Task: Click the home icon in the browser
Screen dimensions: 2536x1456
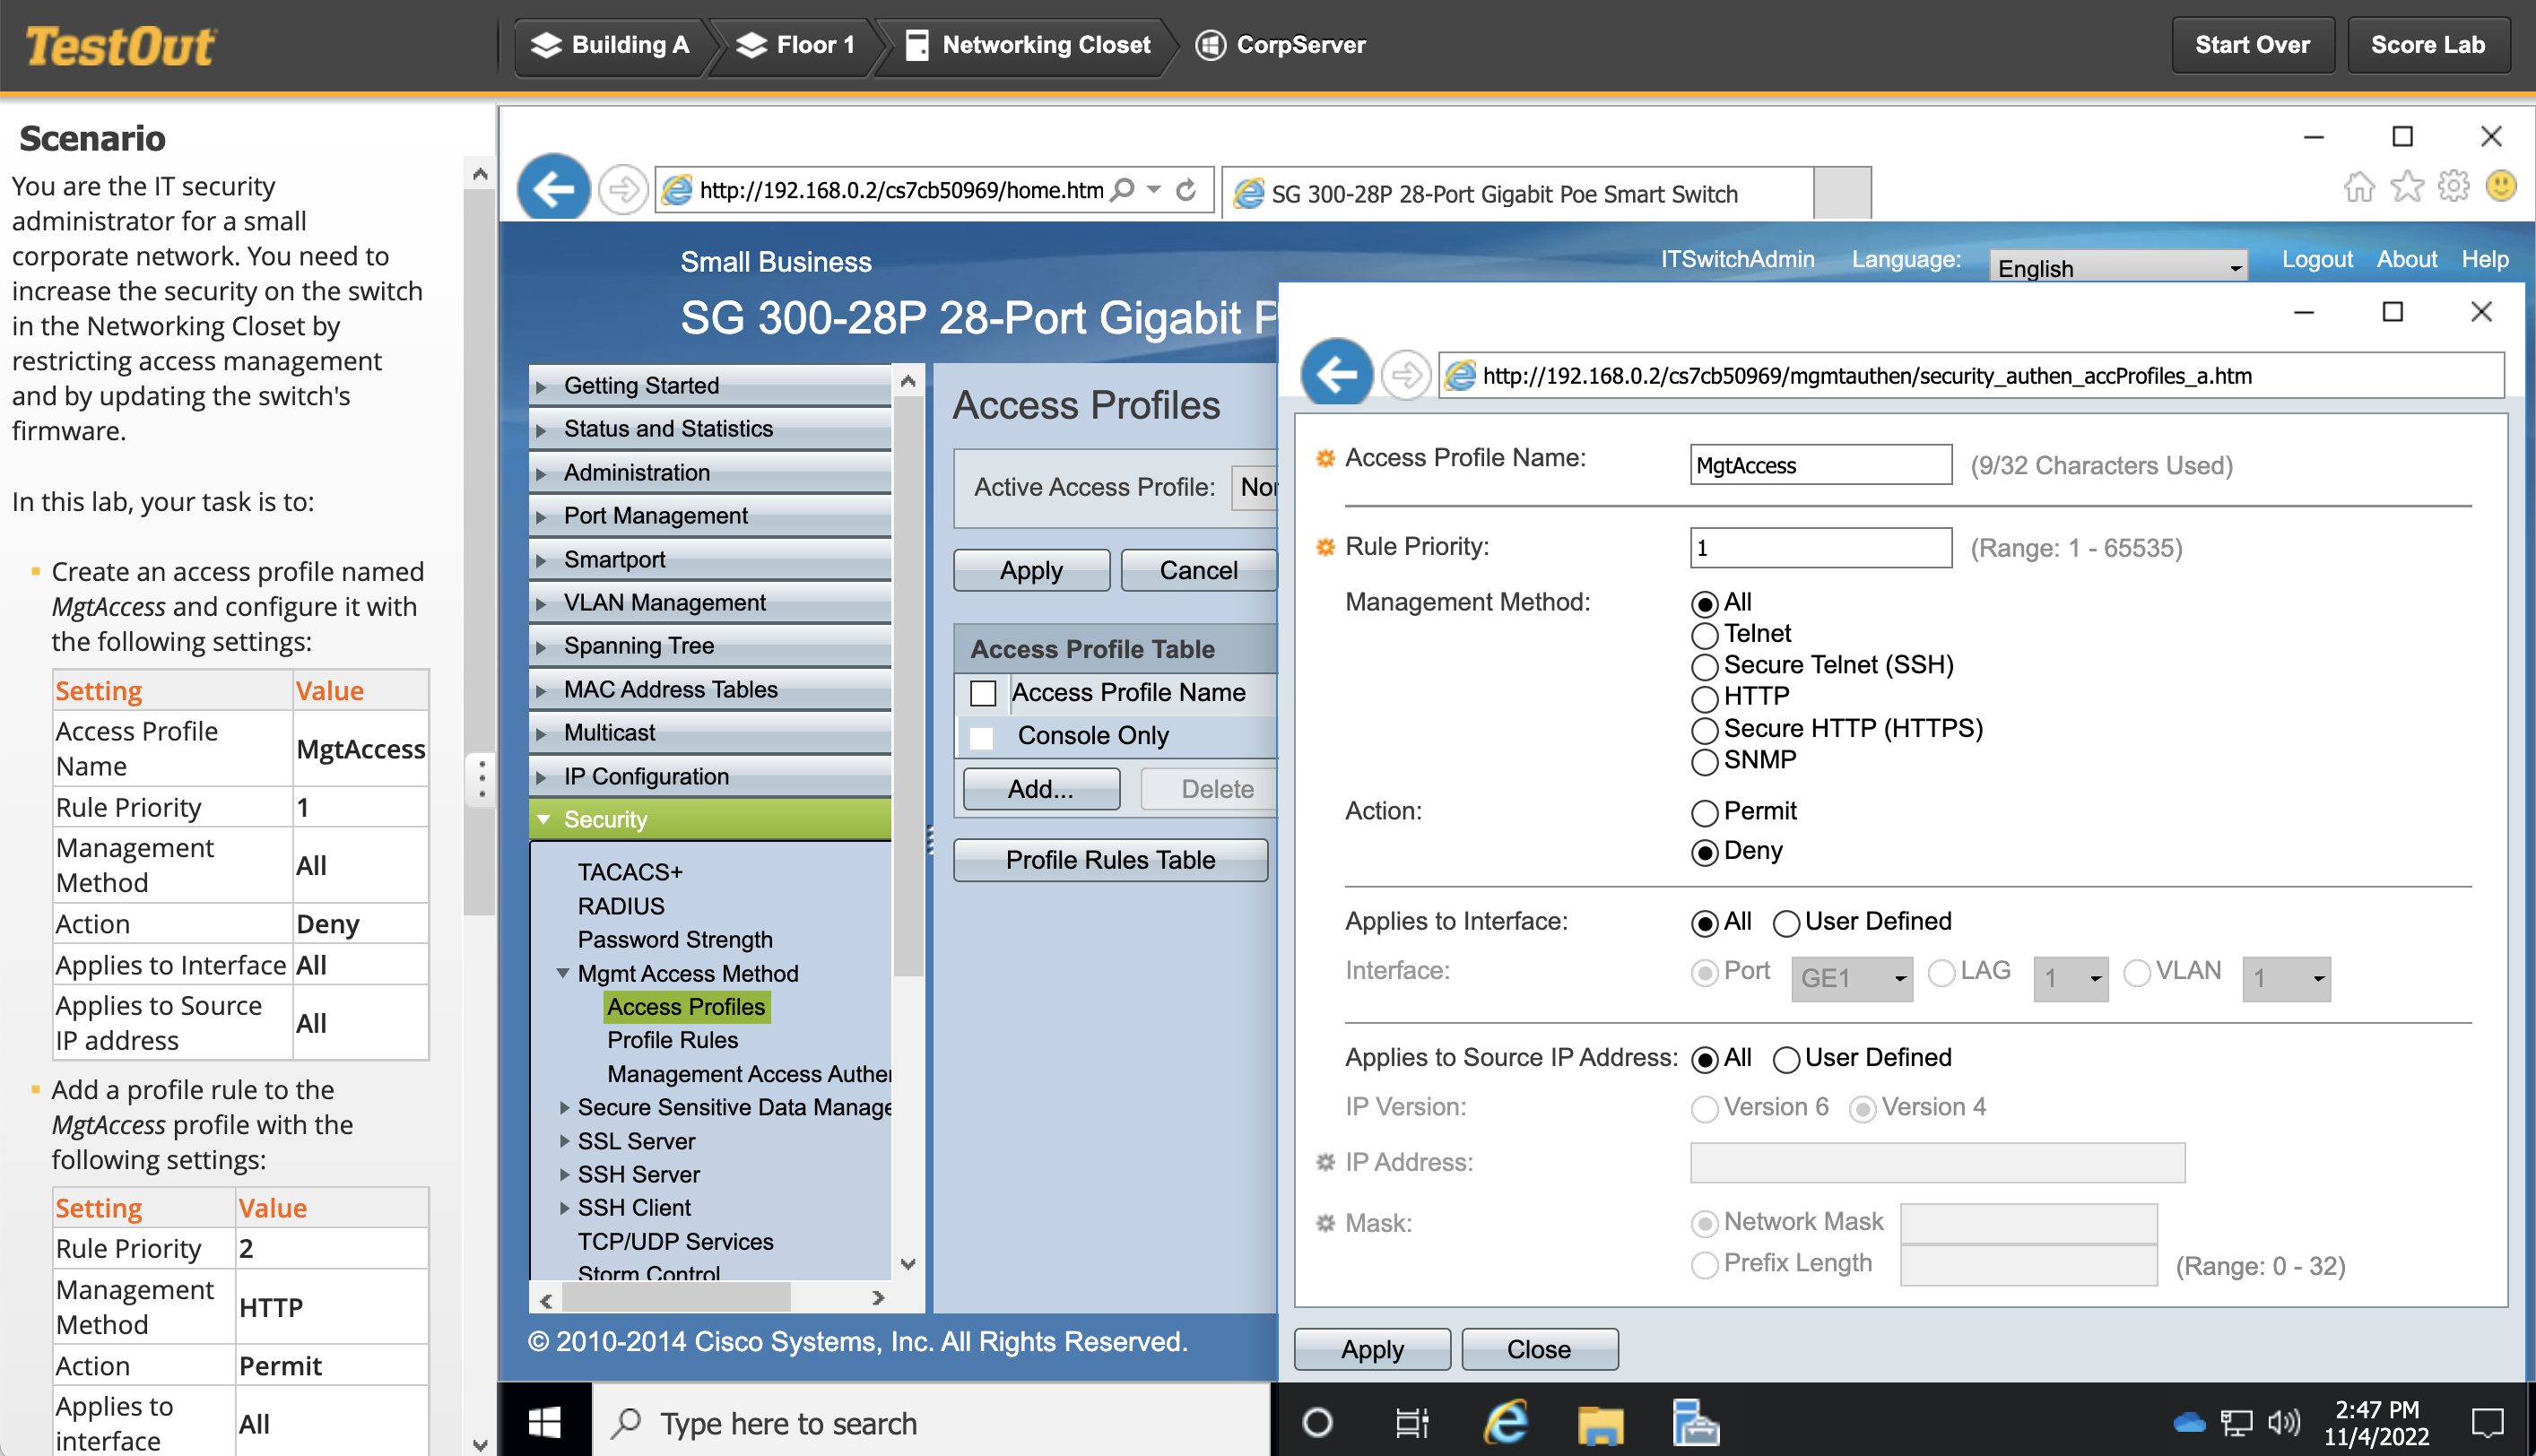Action: pos(2359,187)
